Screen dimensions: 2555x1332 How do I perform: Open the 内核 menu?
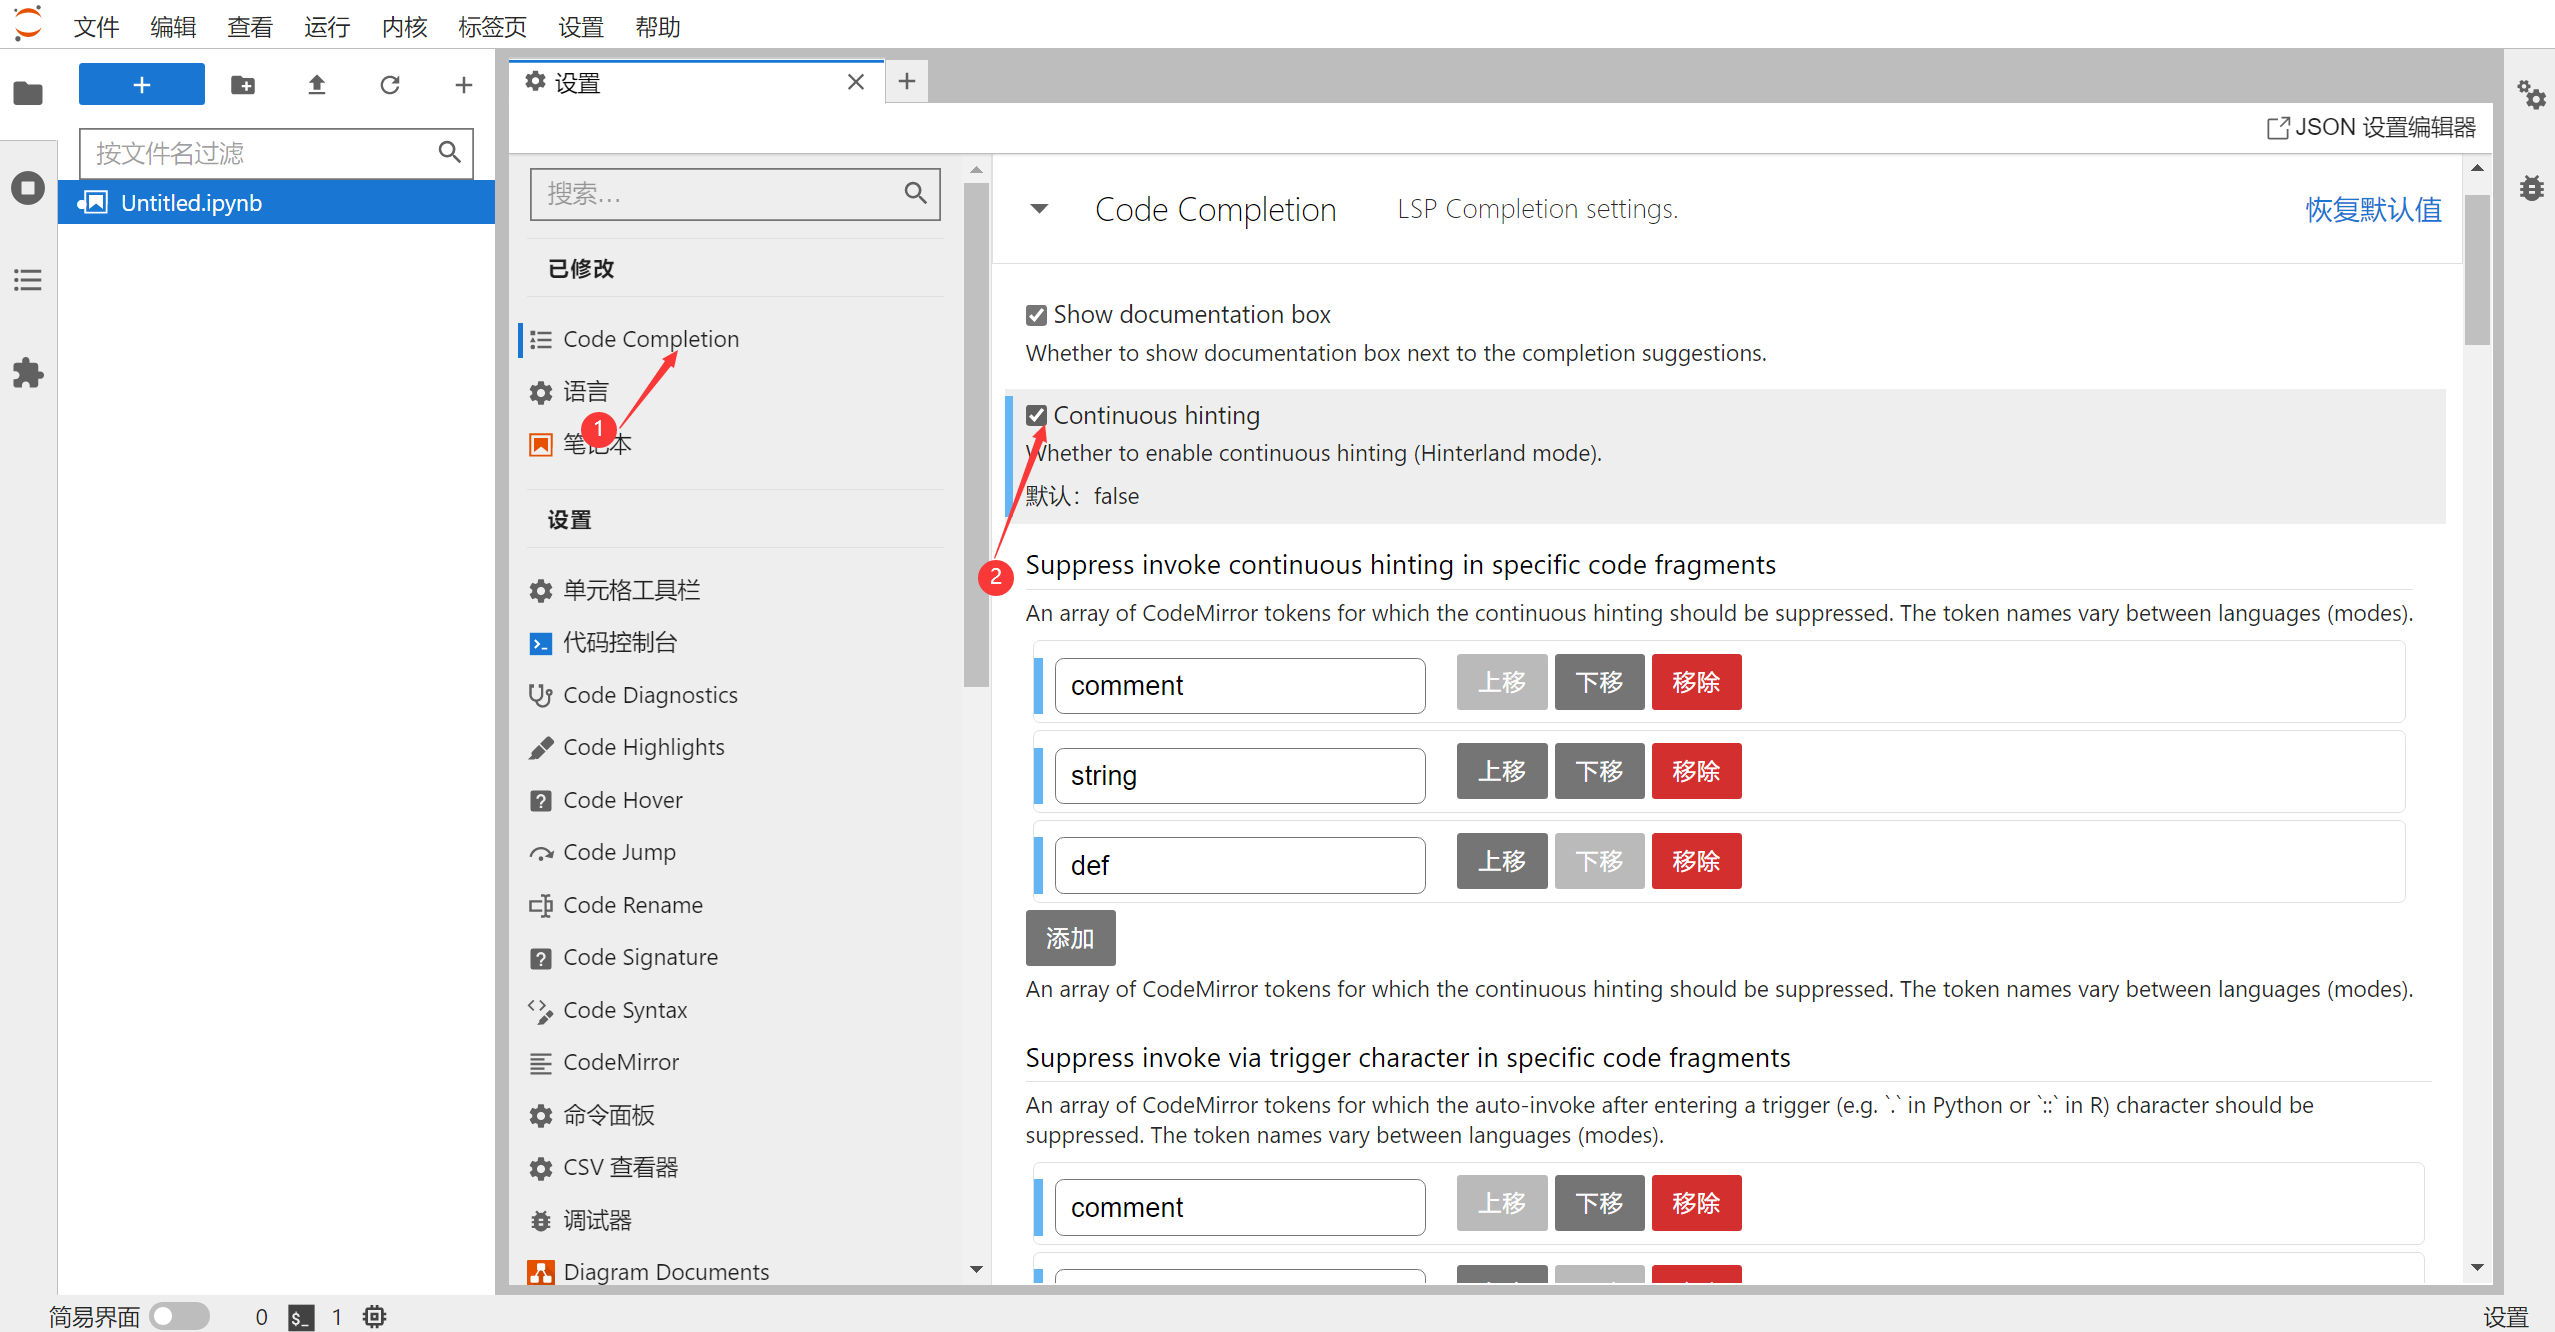pyautogui.click(x=404, y=27)
